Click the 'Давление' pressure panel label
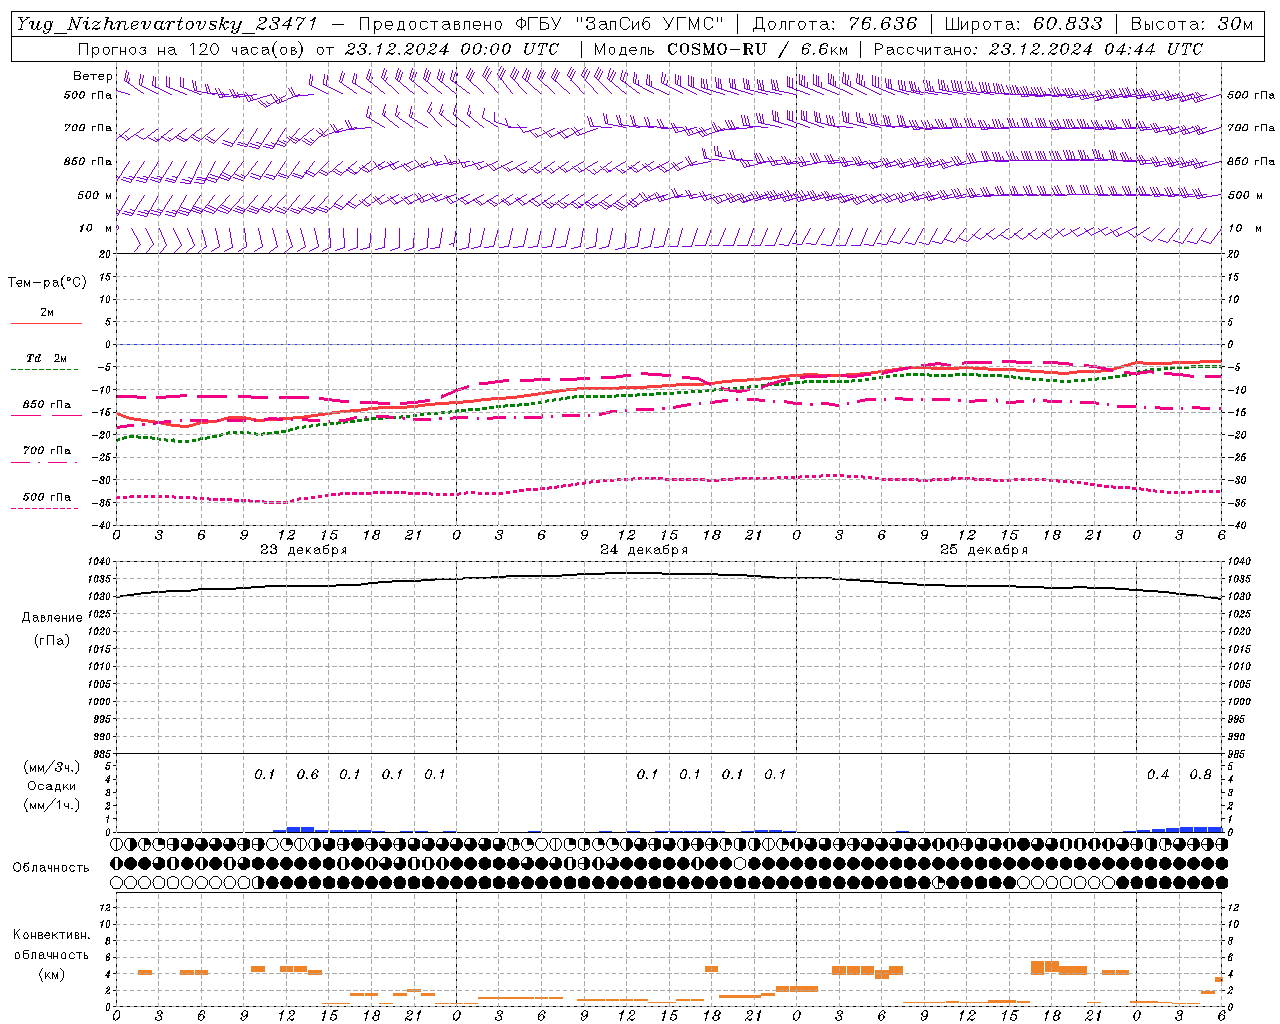Image resolution: width=1280 pixels, height=1024 pixels. 52,618
